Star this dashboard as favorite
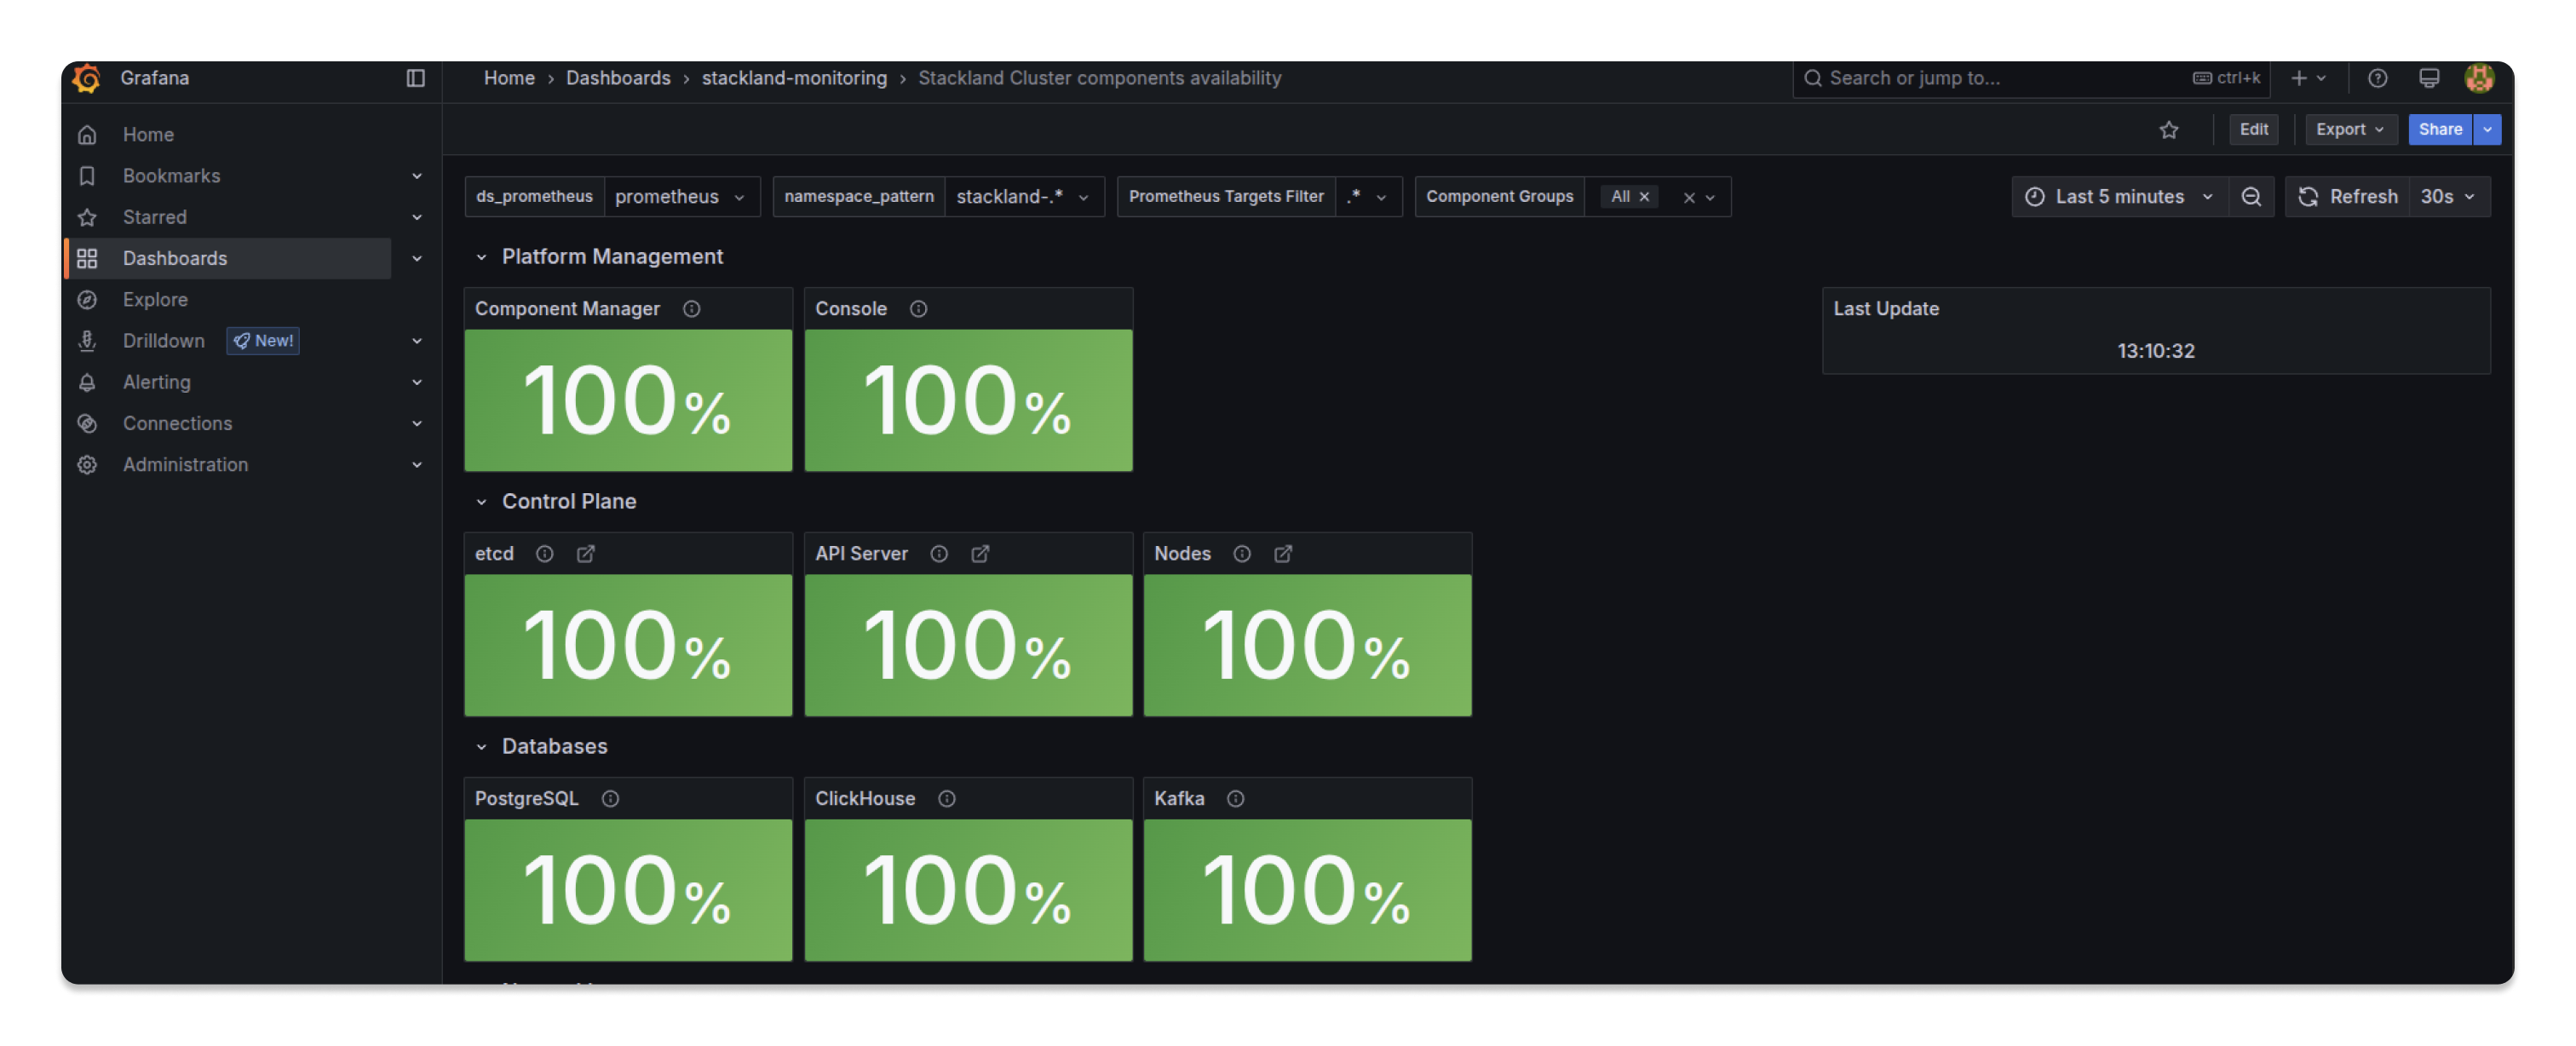Screen dimensions: 2576x1046 coord(2168,129)
